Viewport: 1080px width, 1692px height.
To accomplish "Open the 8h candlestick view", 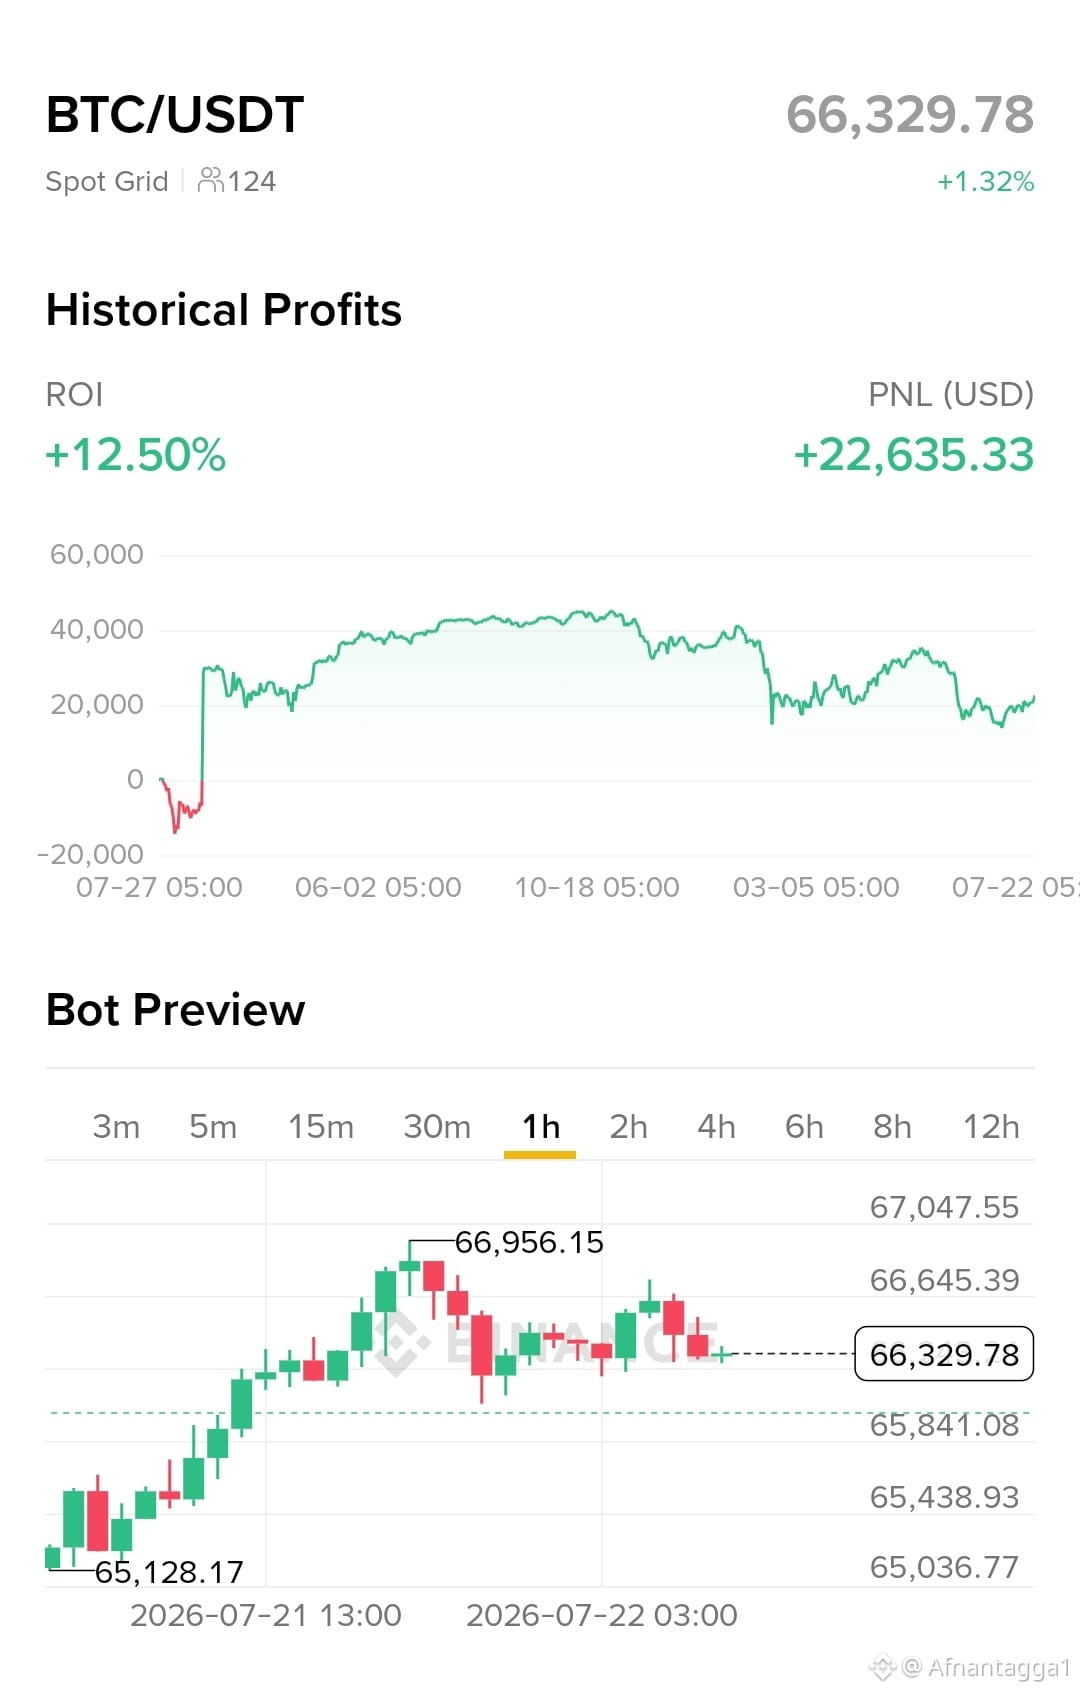I will (x=892, y=1126).
